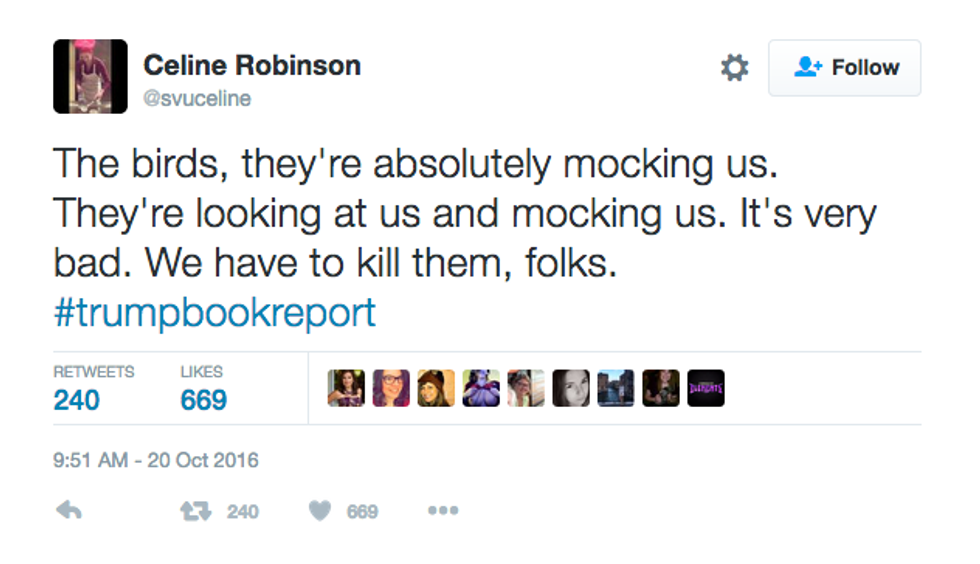Click the purple-tinted glasses avatar

(x=391, y=388)
